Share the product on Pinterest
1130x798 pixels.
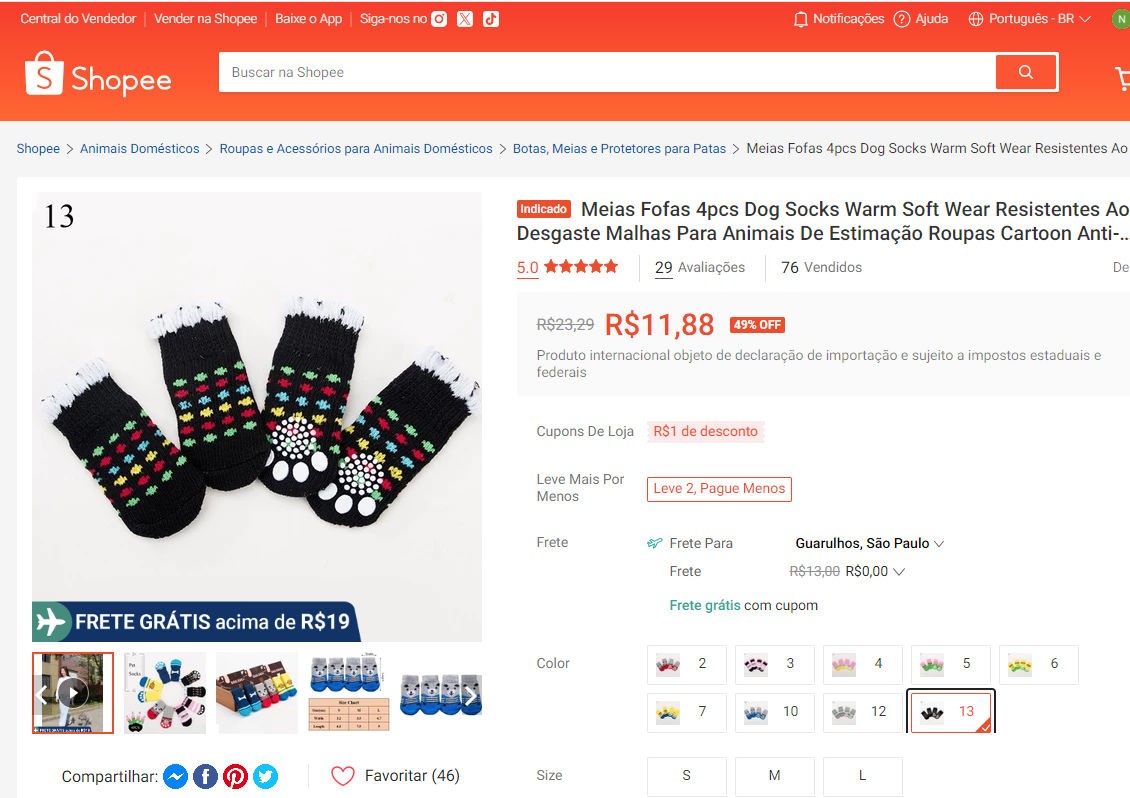[235, 776]
